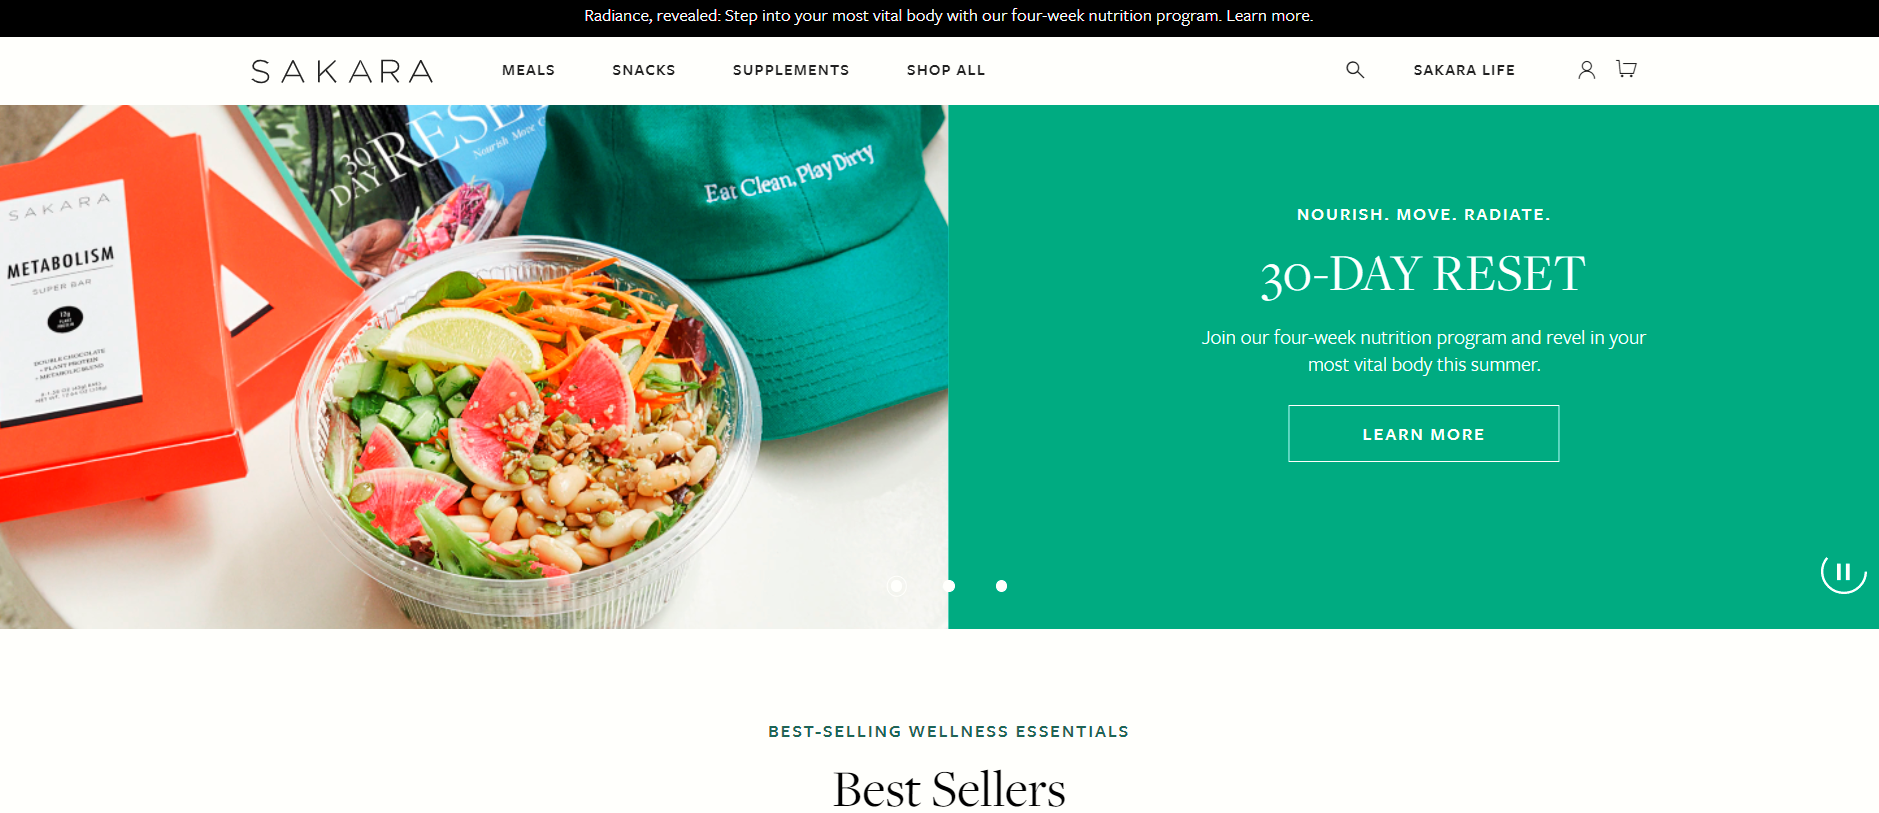Click the Best Sellers heading
The image size is (1879, 813).
tap(949, 789)
